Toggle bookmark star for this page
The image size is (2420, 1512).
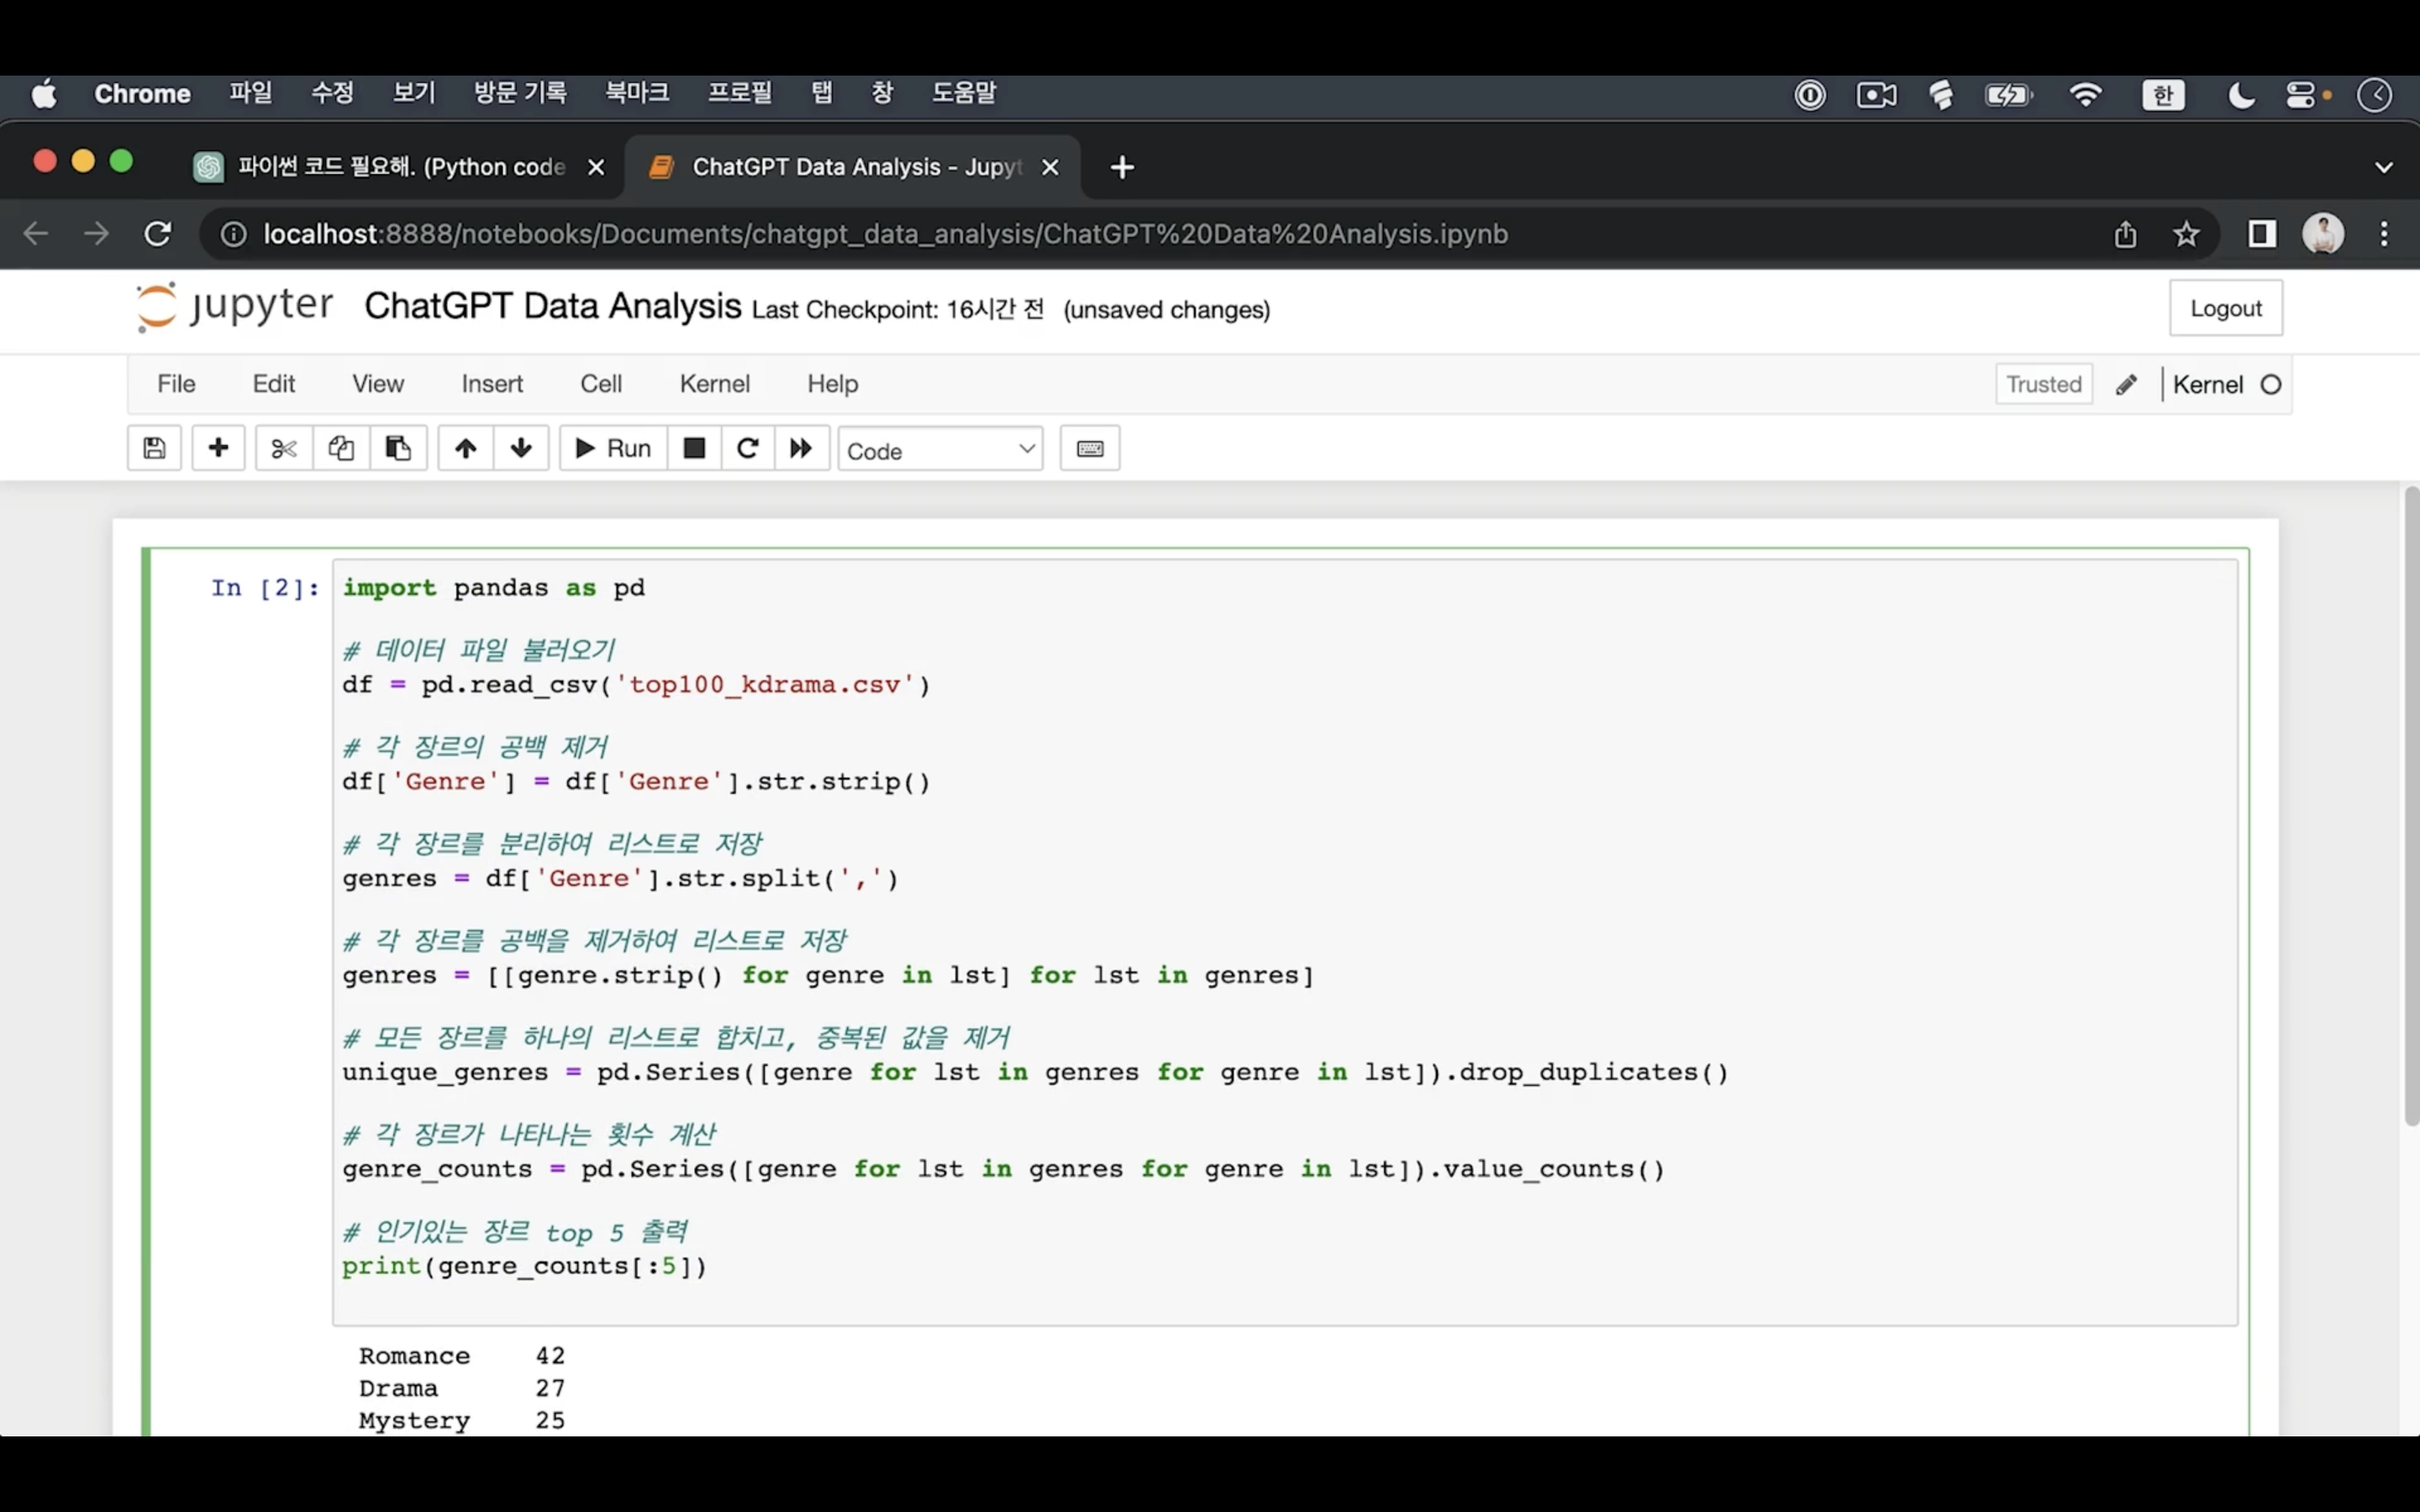click(x=2186, y=234)
